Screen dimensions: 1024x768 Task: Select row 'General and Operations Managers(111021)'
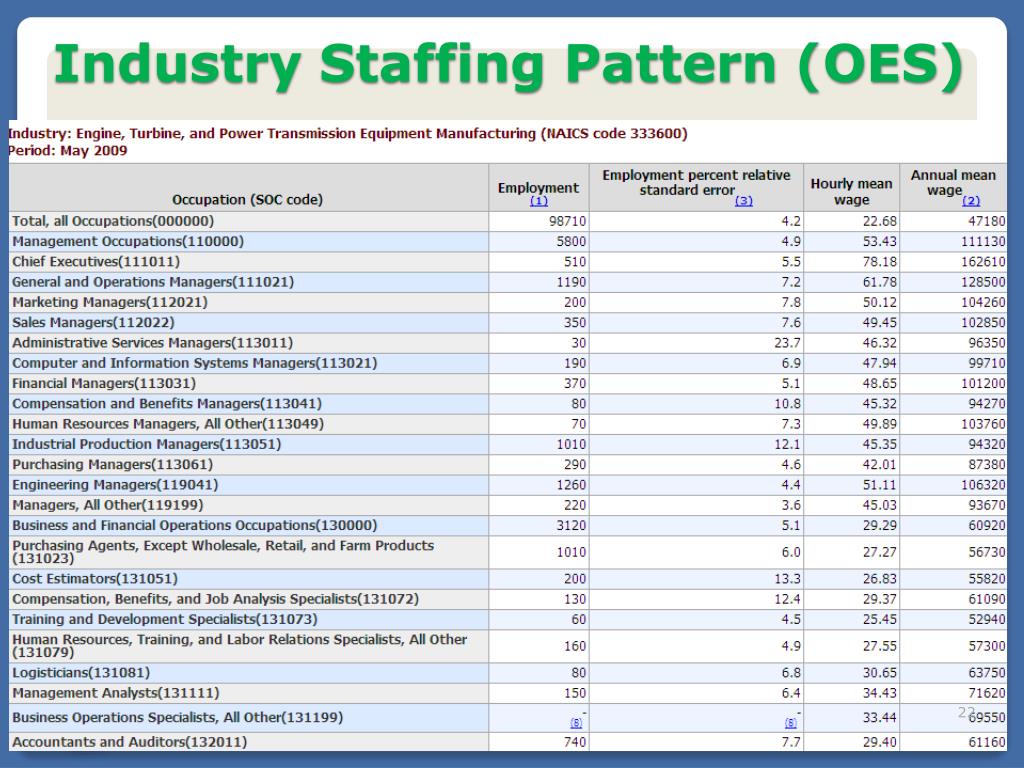507,282
